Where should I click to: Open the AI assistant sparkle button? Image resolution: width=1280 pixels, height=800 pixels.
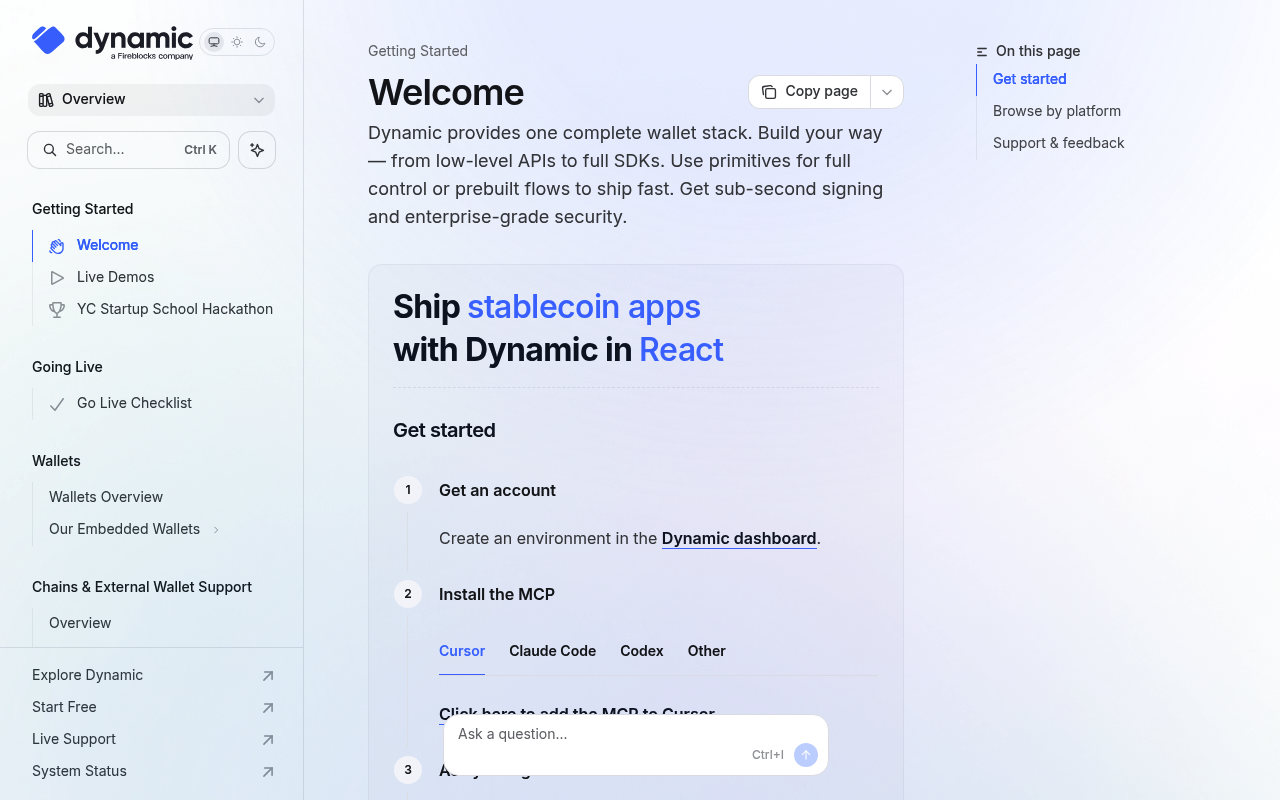(x=257, y=150)
